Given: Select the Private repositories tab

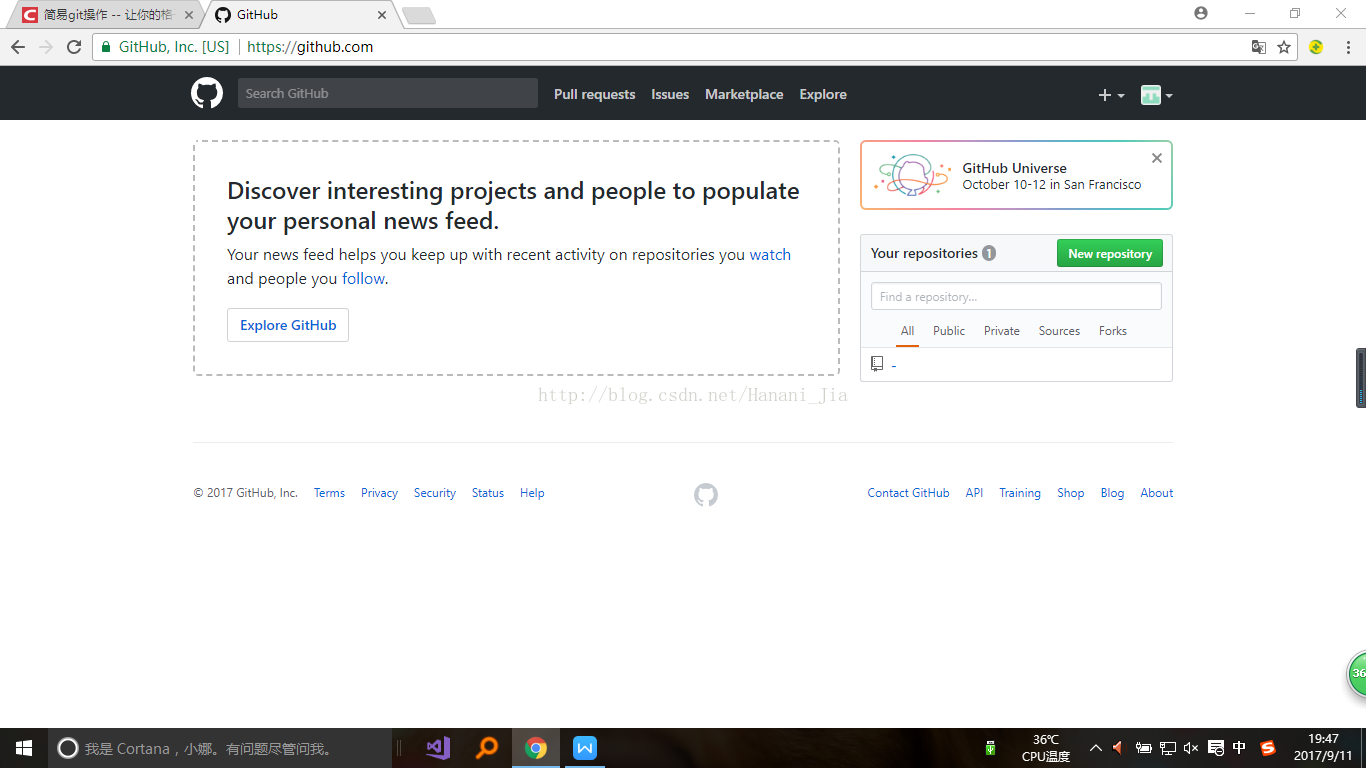Looking at the screenshot, I should (1001, 331).
